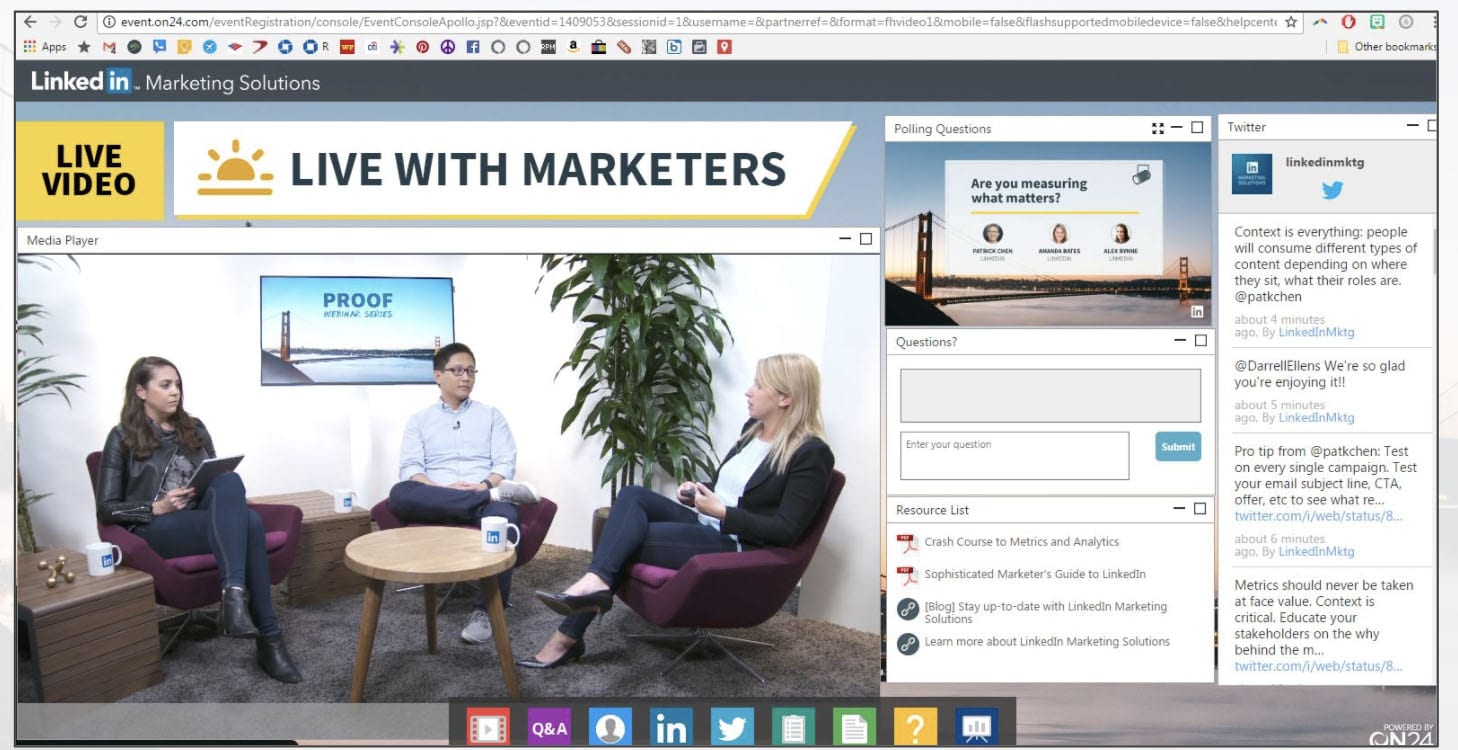Minimize the Questions? panel
Viewport: 1458px width, 750px height.
[x=1181, y=341]
